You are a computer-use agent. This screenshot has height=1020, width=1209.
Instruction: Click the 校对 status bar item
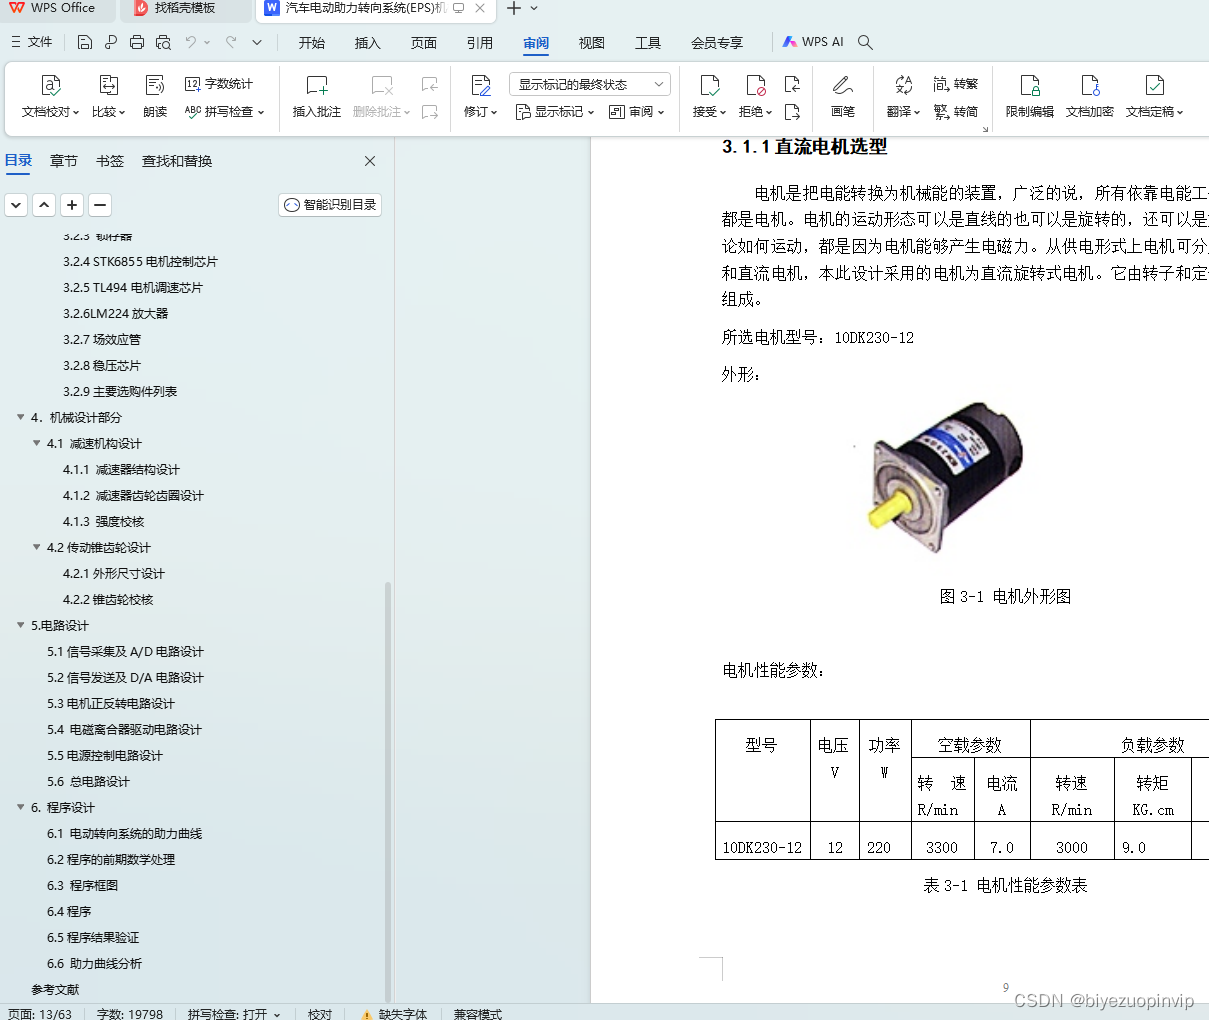pos(320,1012)
